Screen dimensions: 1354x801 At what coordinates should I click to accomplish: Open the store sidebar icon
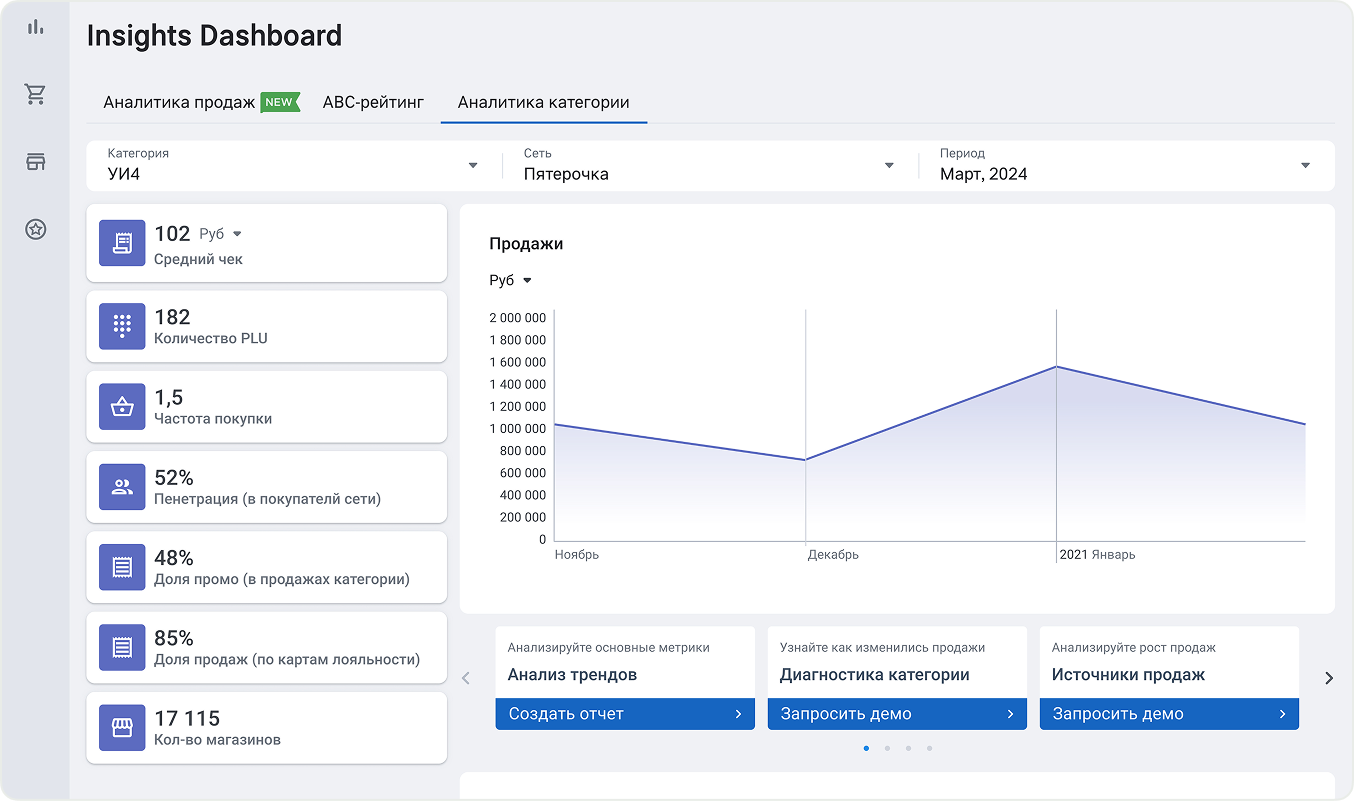tap(36, 162)
